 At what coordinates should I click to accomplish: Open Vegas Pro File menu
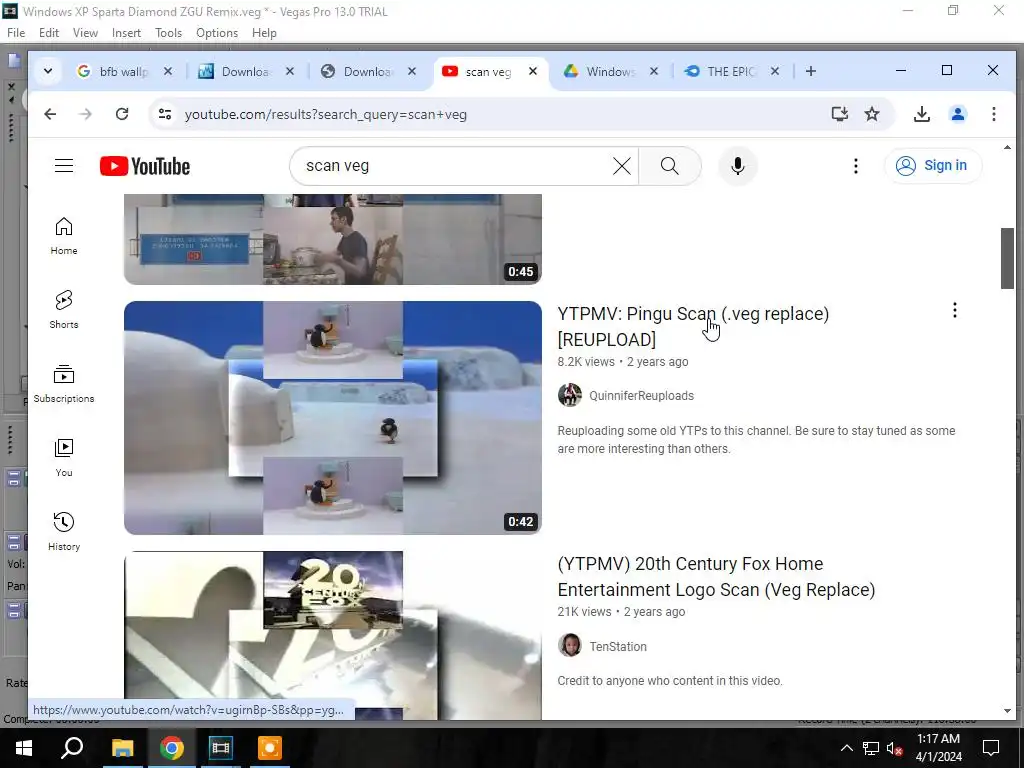[16, 33]
